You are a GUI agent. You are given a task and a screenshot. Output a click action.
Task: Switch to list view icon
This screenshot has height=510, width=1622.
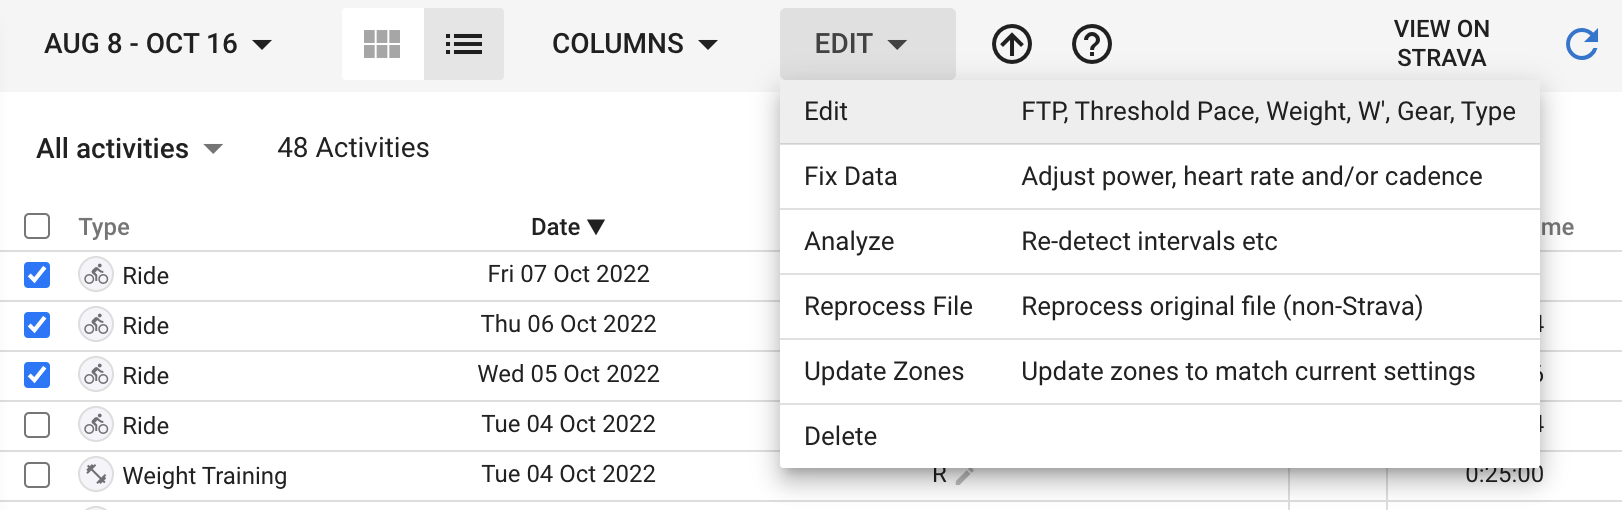(x=464, y=44)
